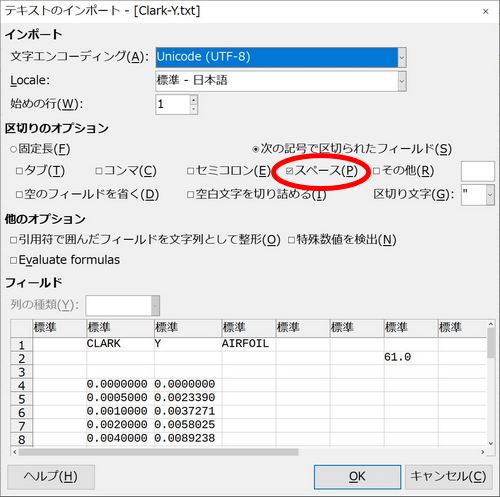Click the preview horizontal scrollbar left arrow
This screenshot has width=500, height=497.
(14, 452)
